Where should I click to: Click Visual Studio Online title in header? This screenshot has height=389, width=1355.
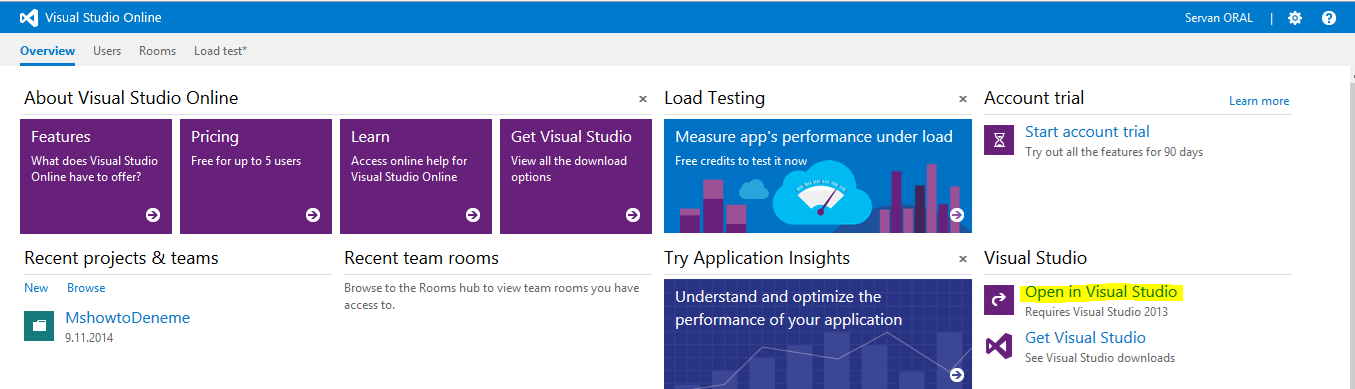click(x=103, y=18)
